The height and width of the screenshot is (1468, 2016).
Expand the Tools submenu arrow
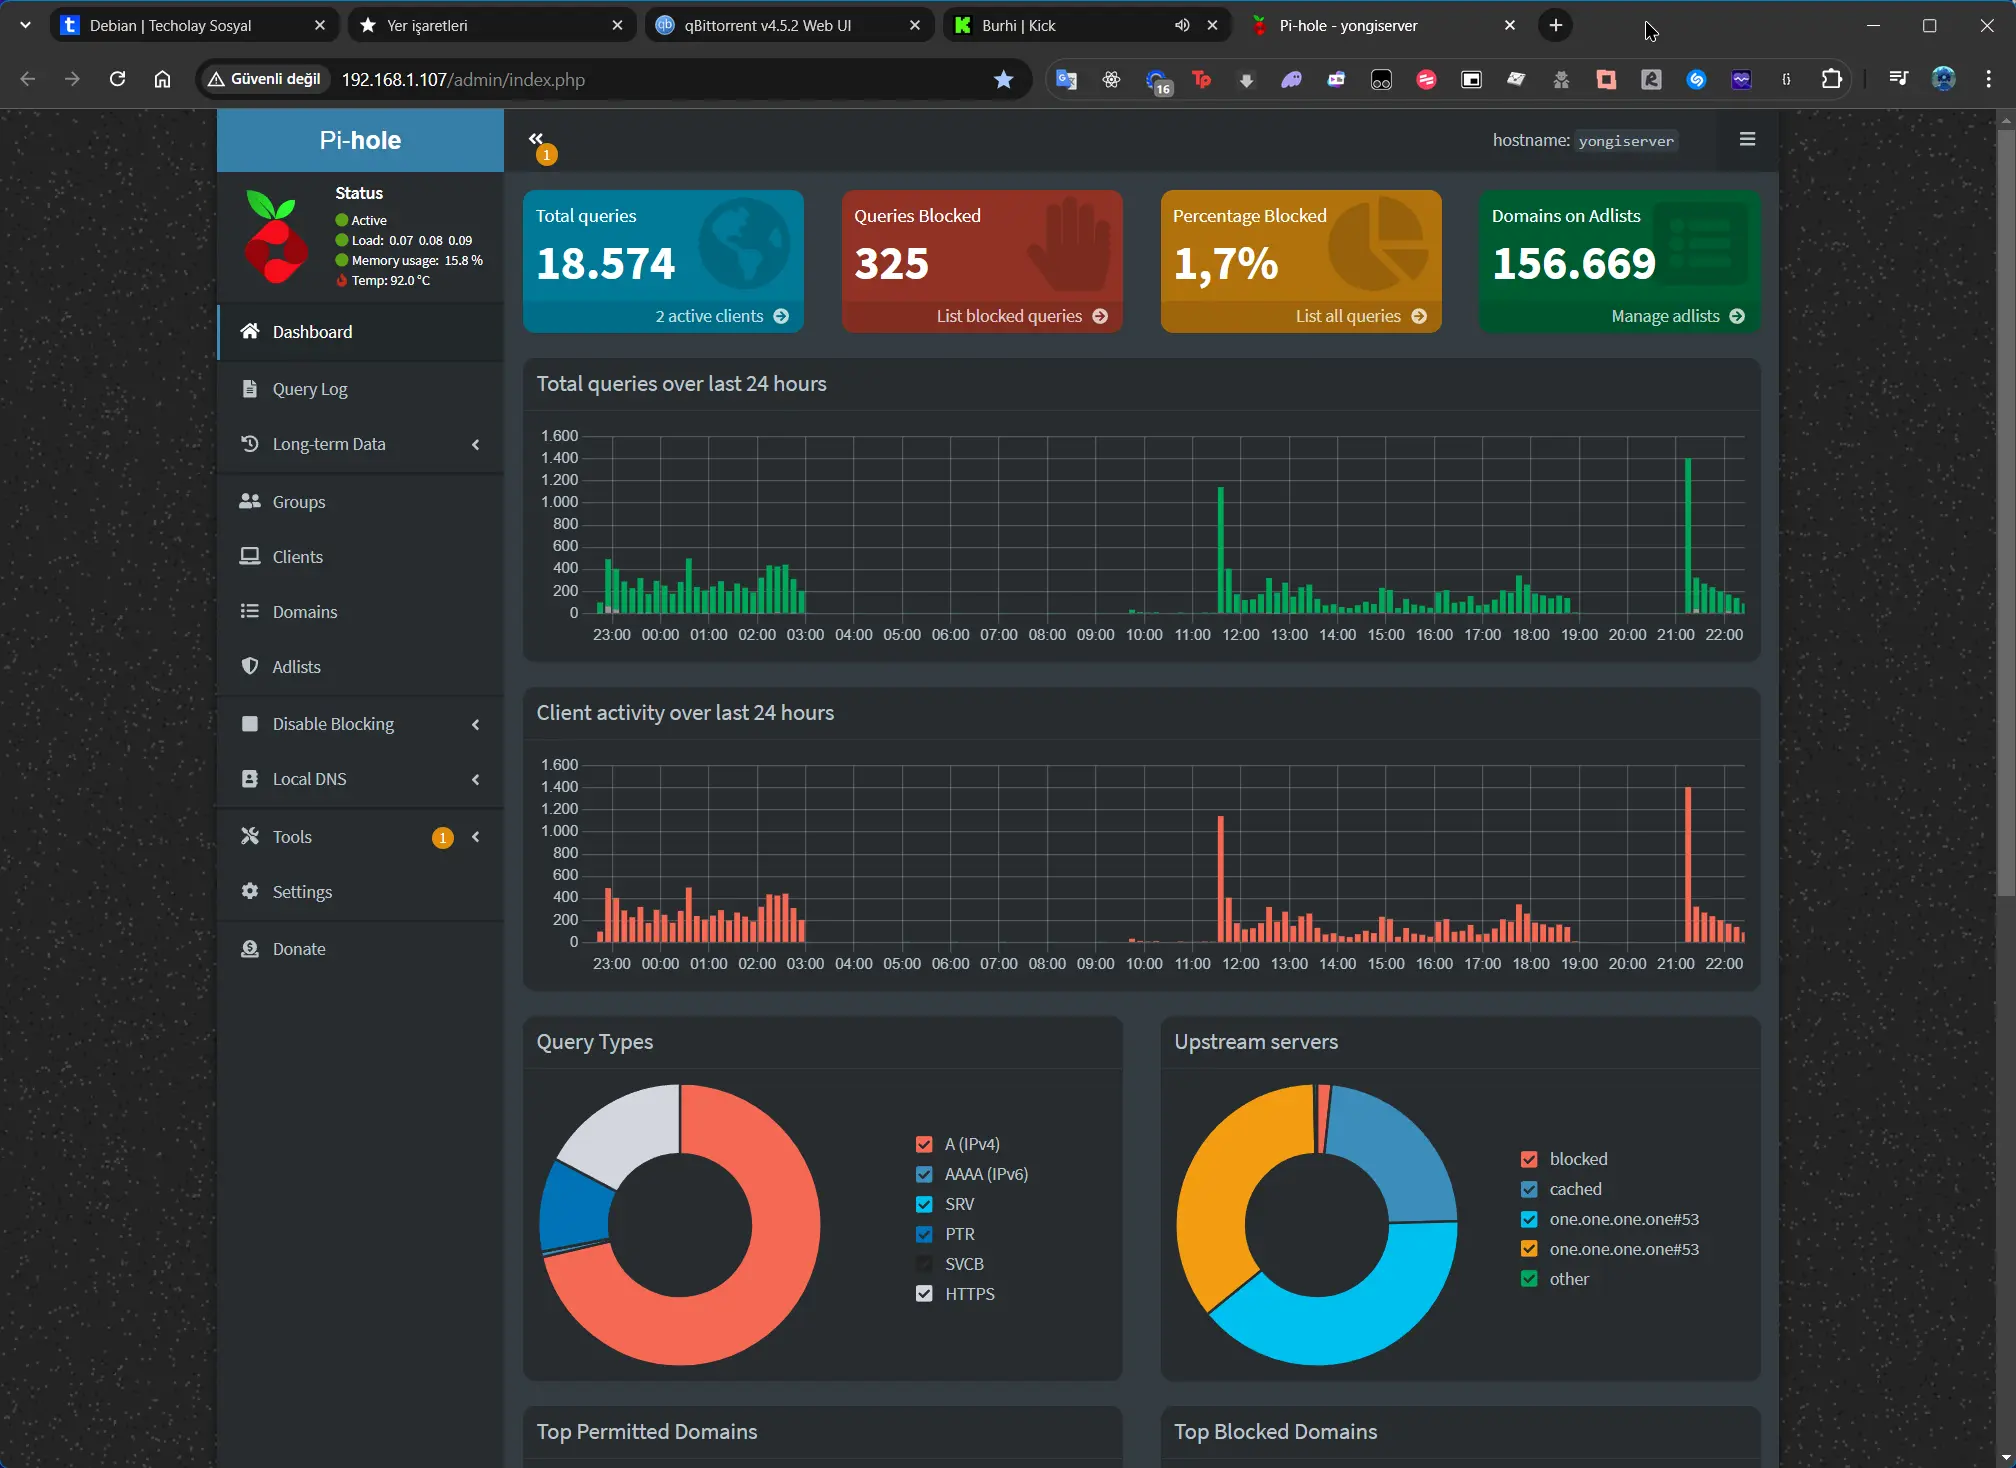click(x=476, y=837)
